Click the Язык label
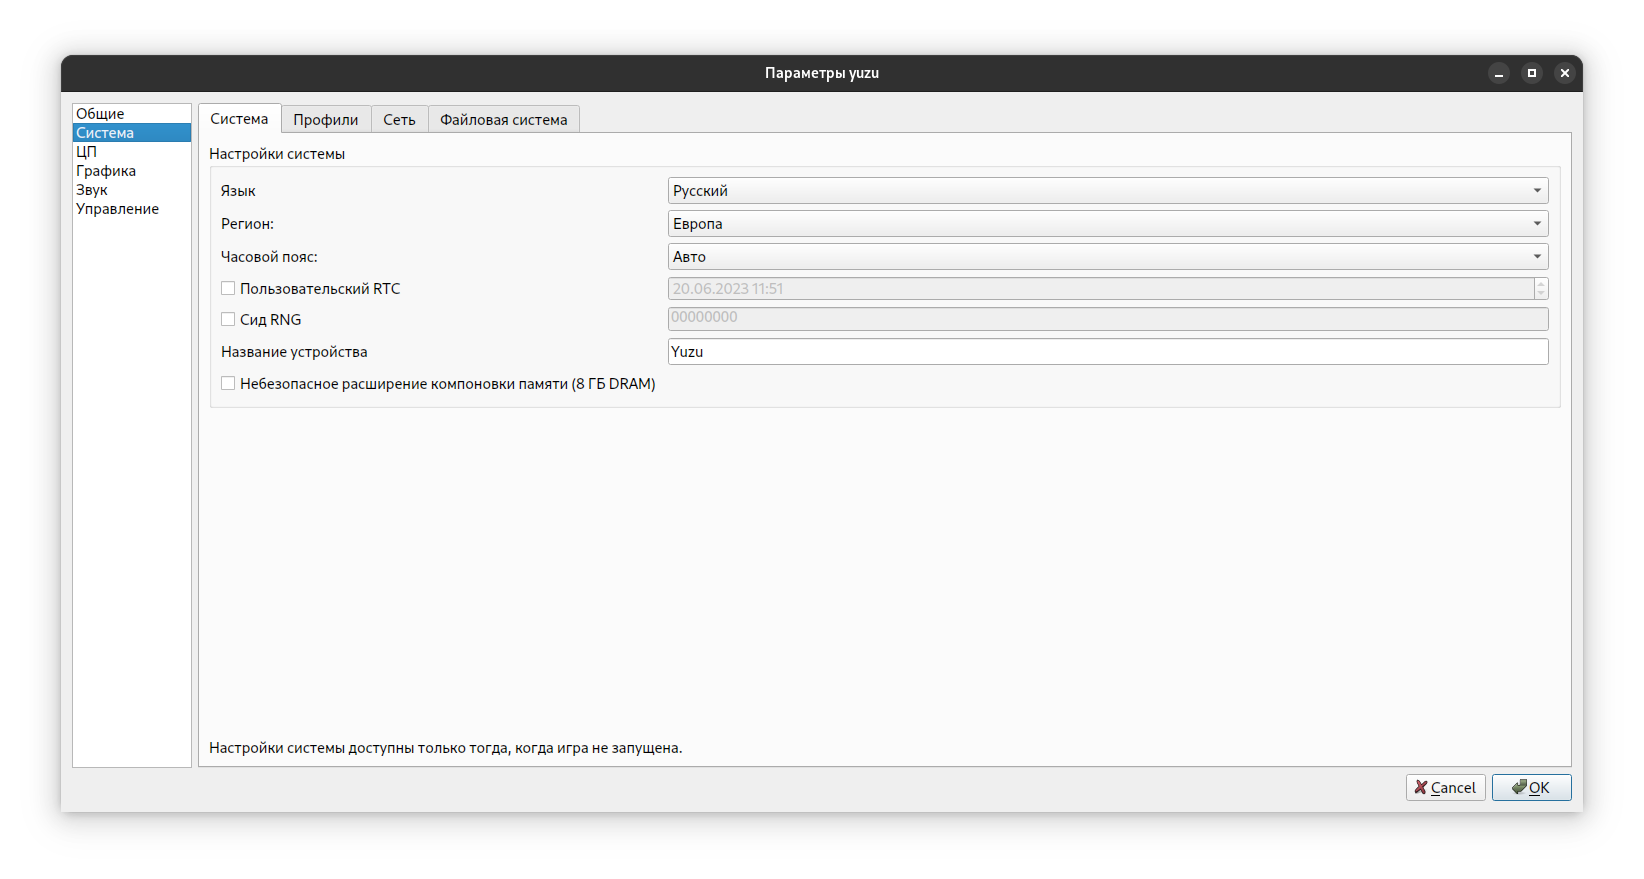 [238, 191]
